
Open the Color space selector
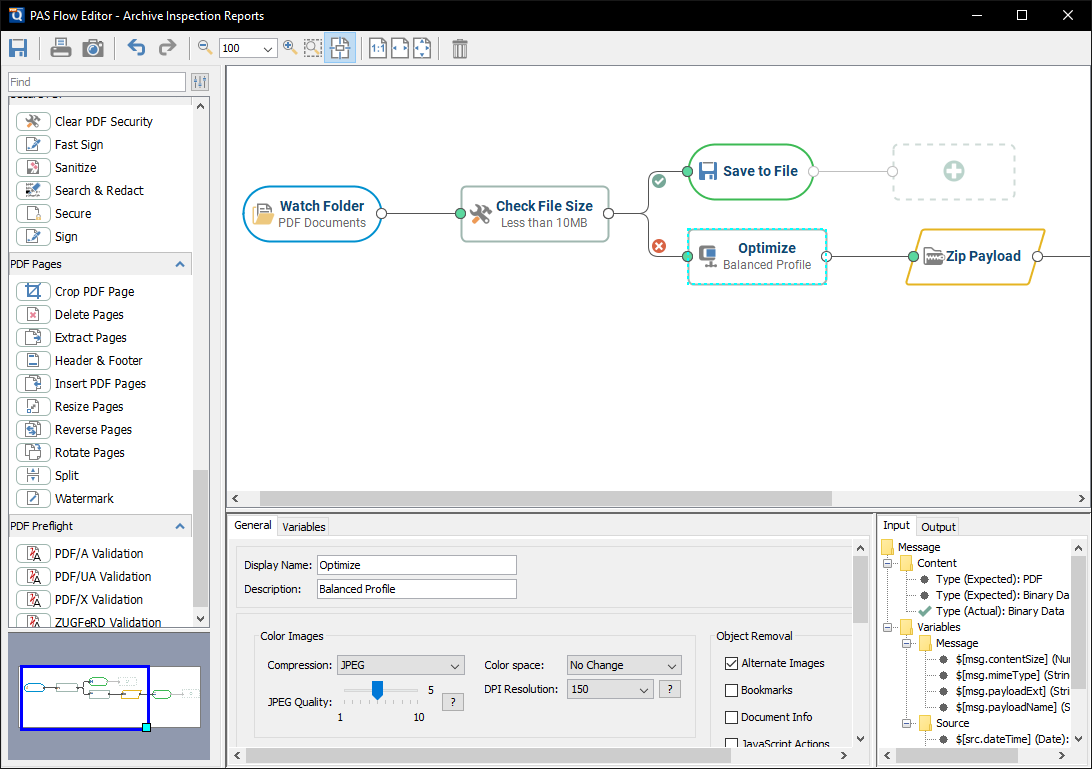click(x=623, y=664)
